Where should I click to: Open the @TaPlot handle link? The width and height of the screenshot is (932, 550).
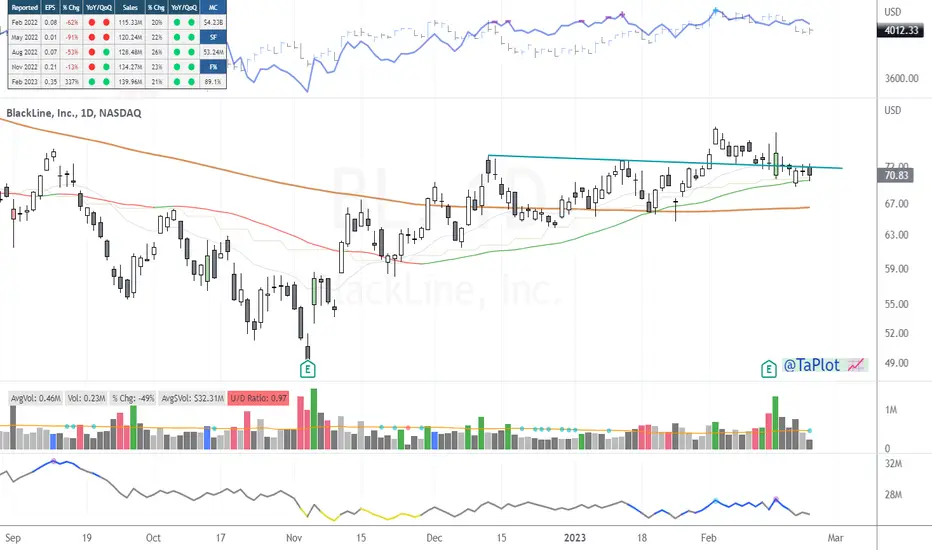(811, 365)
